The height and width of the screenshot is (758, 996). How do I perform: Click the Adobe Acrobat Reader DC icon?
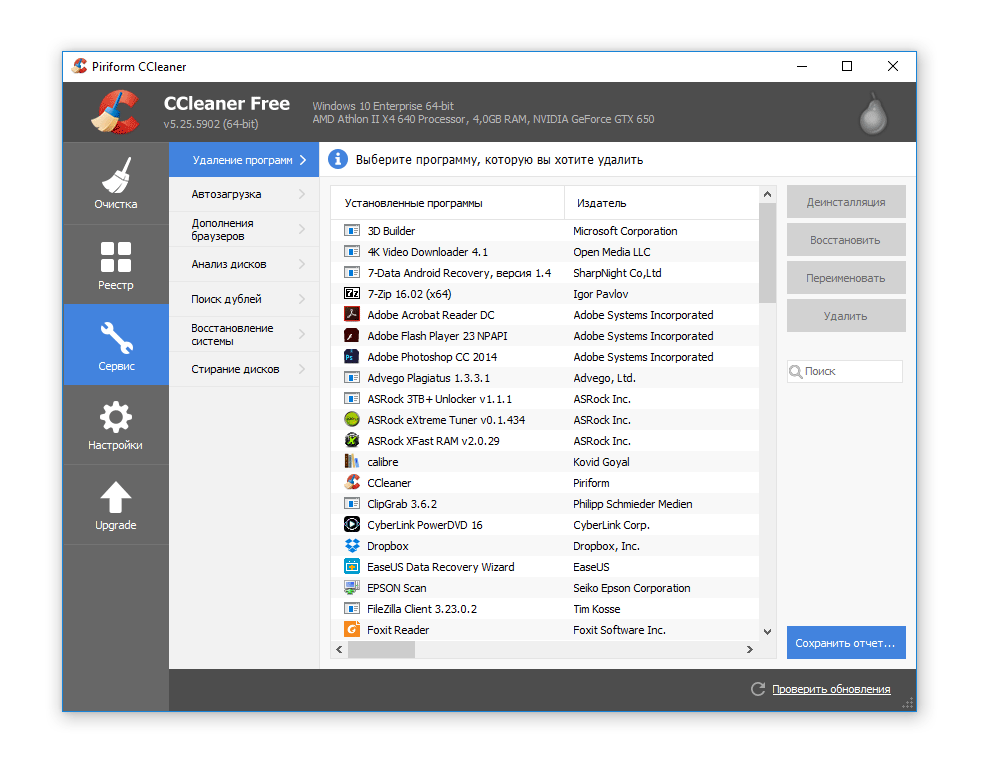[352, 315]
